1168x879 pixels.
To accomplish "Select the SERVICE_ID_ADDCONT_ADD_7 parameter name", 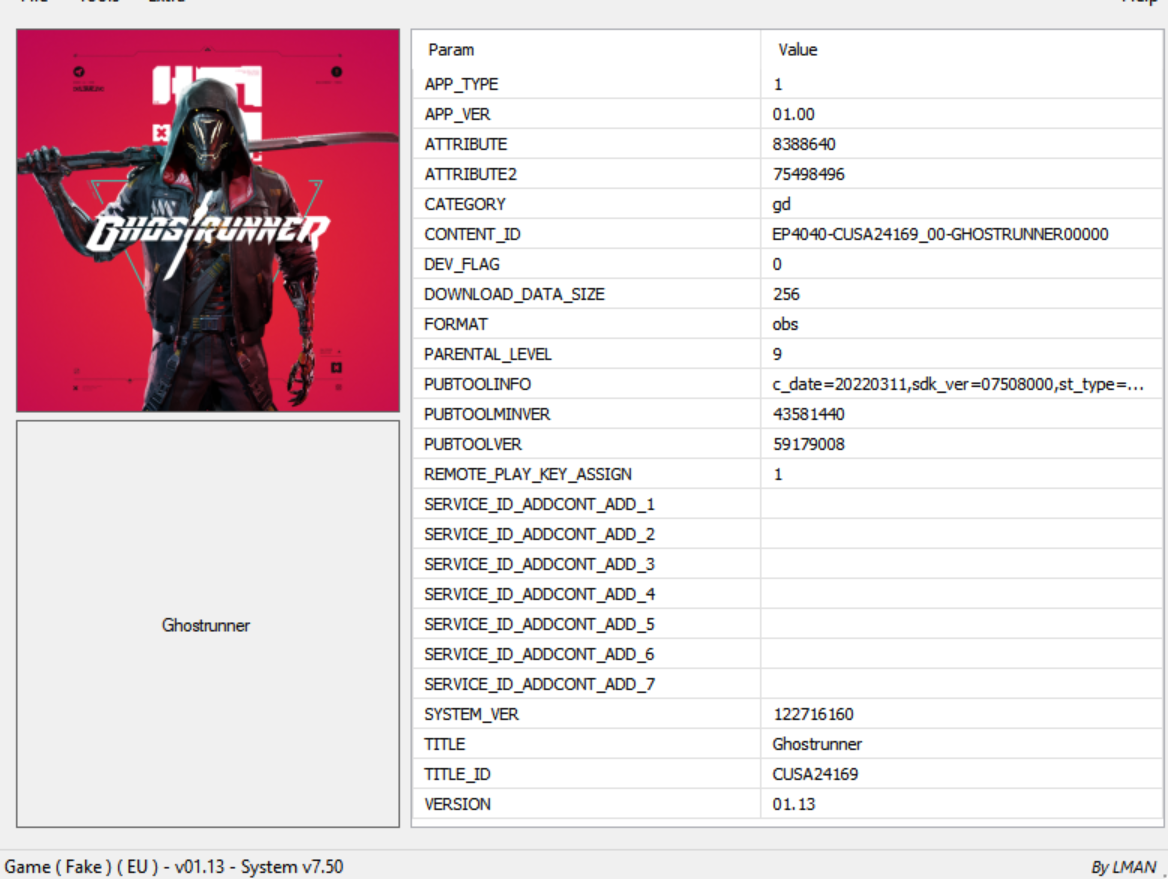I will click(x=539, y=684).
